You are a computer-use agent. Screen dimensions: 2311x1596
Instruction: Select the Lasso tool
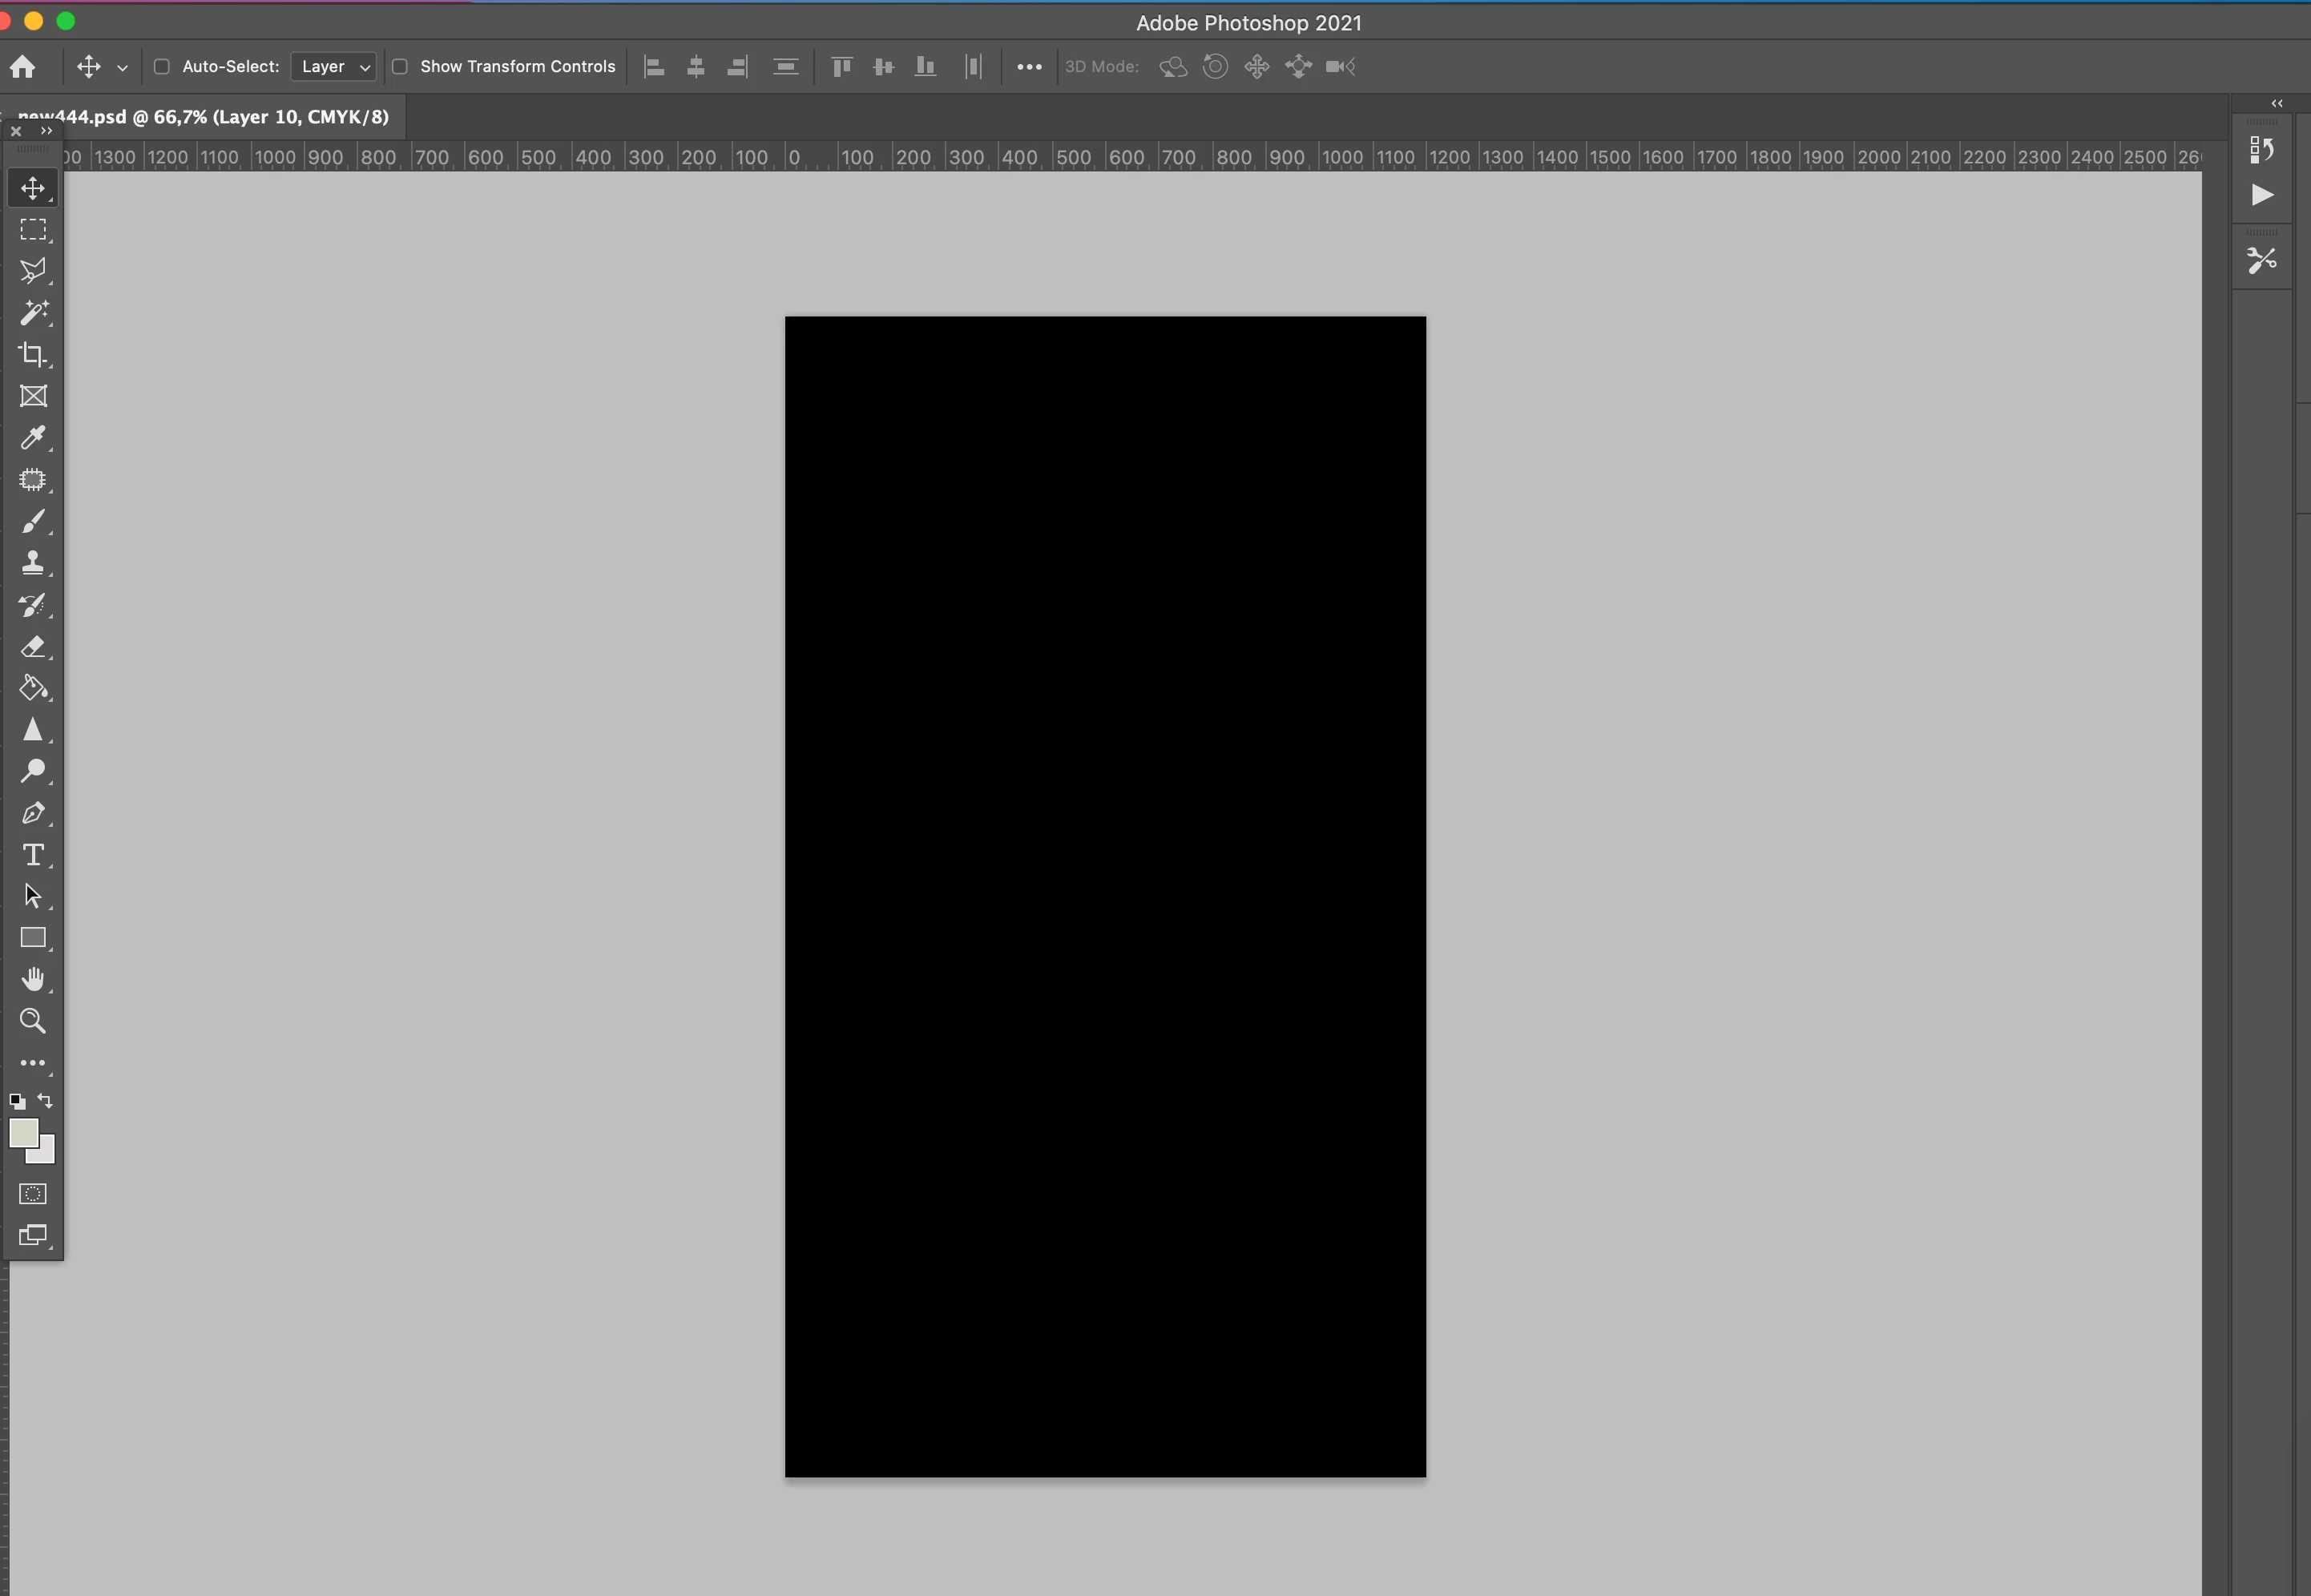click(x=33, y=271)
